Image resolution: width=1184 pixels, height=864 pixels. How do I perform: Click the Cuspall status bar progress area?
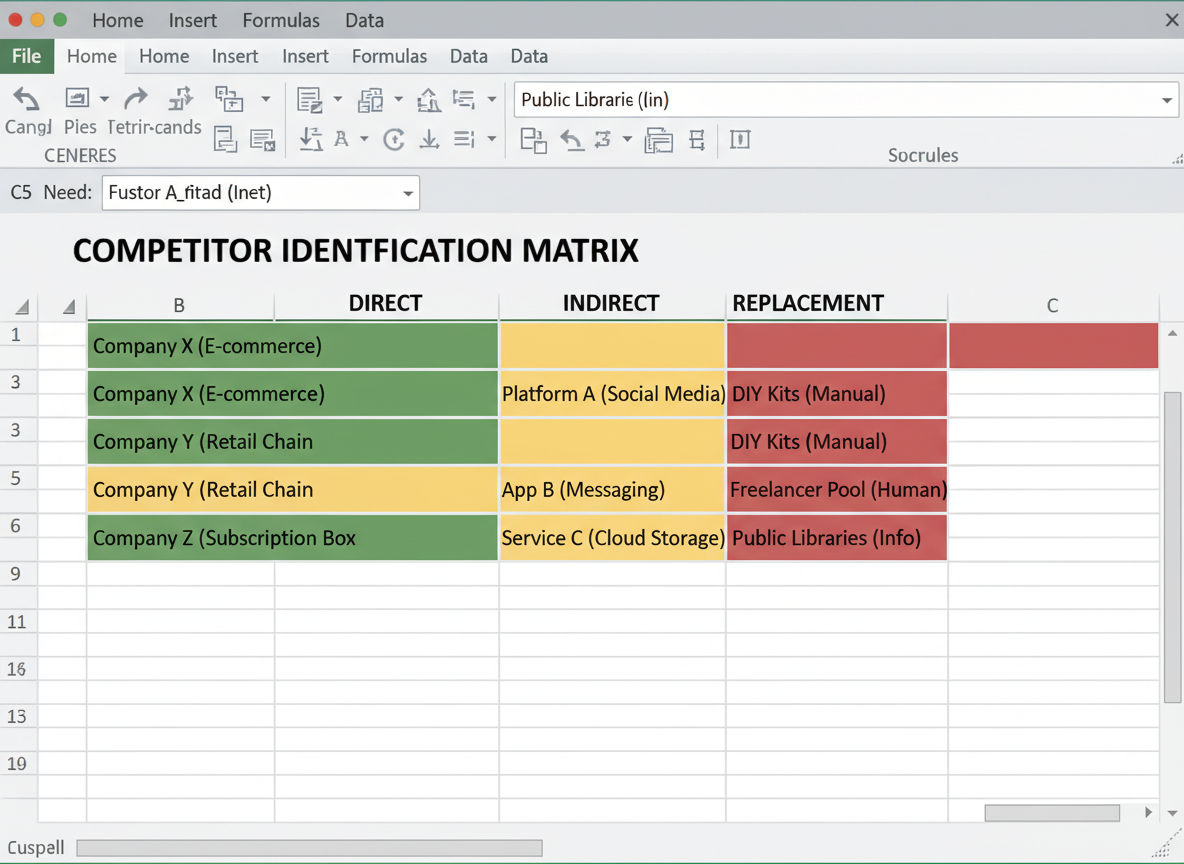pos(310,848)
